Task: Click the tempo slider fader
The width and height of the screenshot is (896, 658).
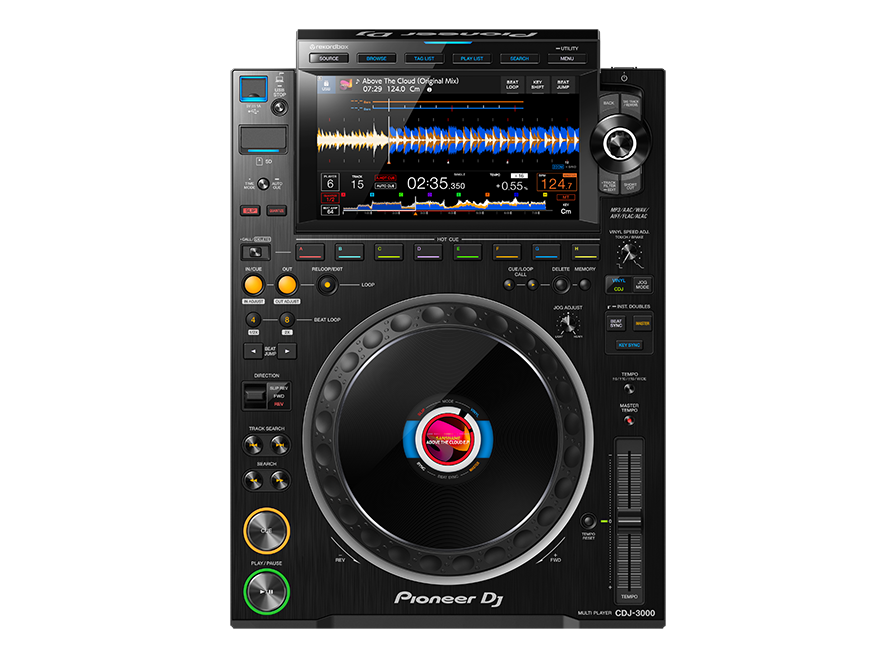Action: point(628,523)
